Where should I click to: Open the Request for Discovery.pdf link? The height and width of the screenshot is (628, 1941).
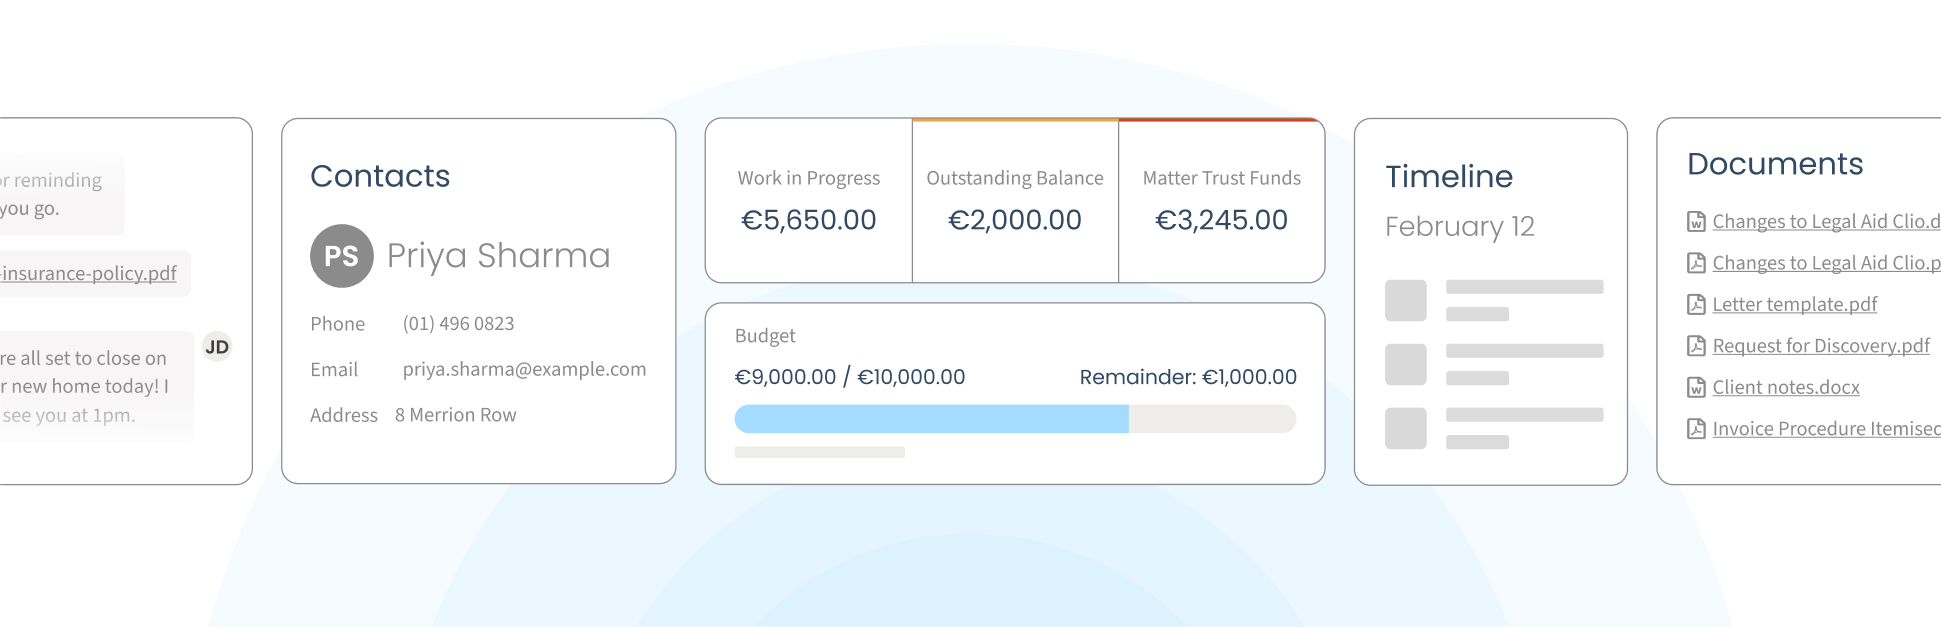pos(1821,346)
